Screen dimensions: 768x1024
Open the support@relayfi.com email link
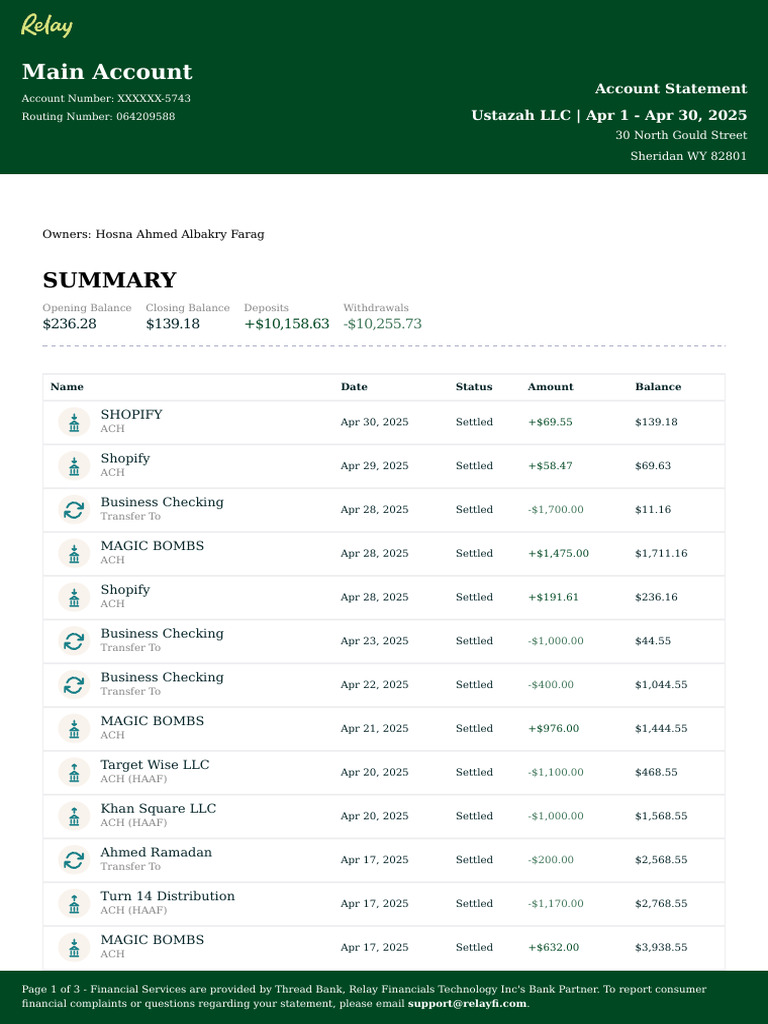pyautogui.click(x=467, y=1004)
